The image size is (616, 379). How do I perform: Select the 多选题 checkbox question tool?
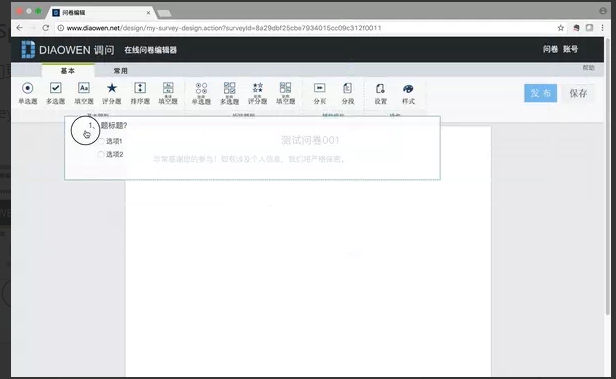[55, 93]
